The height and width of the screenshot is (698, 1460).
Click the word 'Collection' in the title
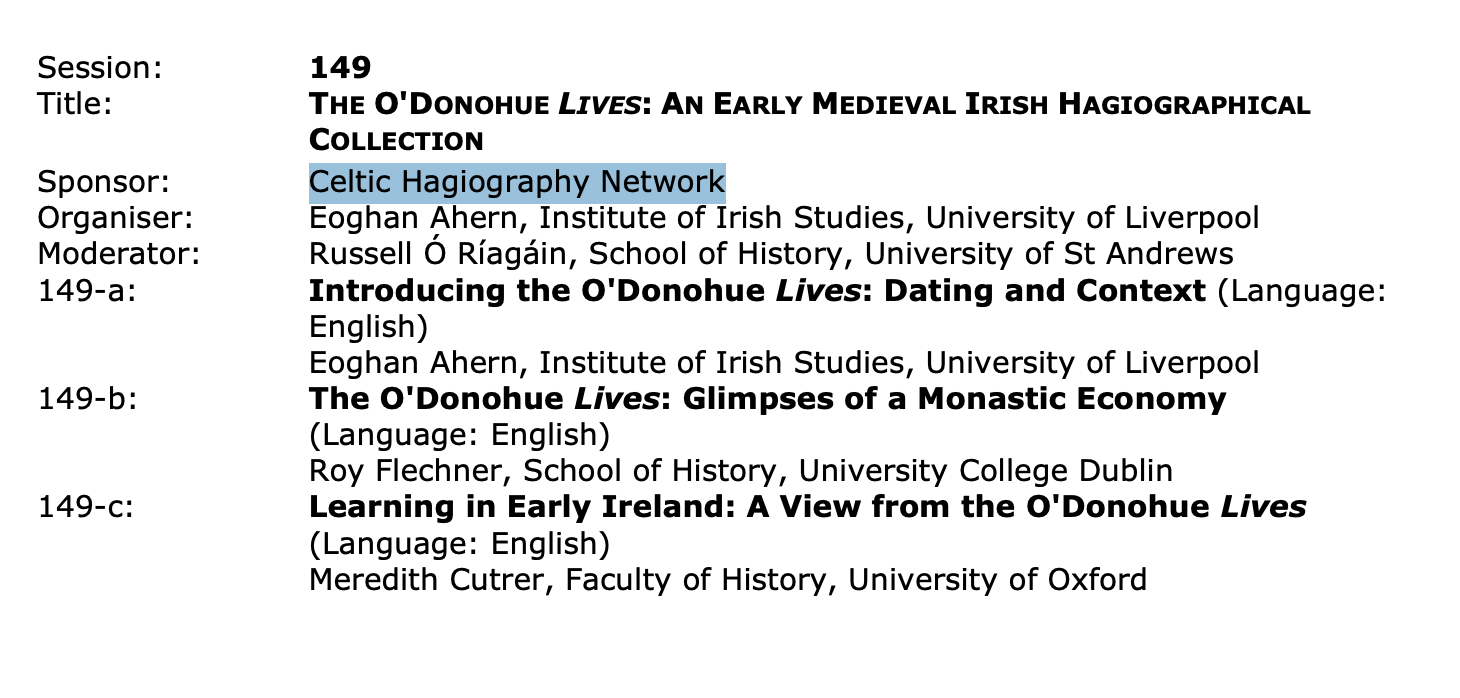tap(396, 139)
